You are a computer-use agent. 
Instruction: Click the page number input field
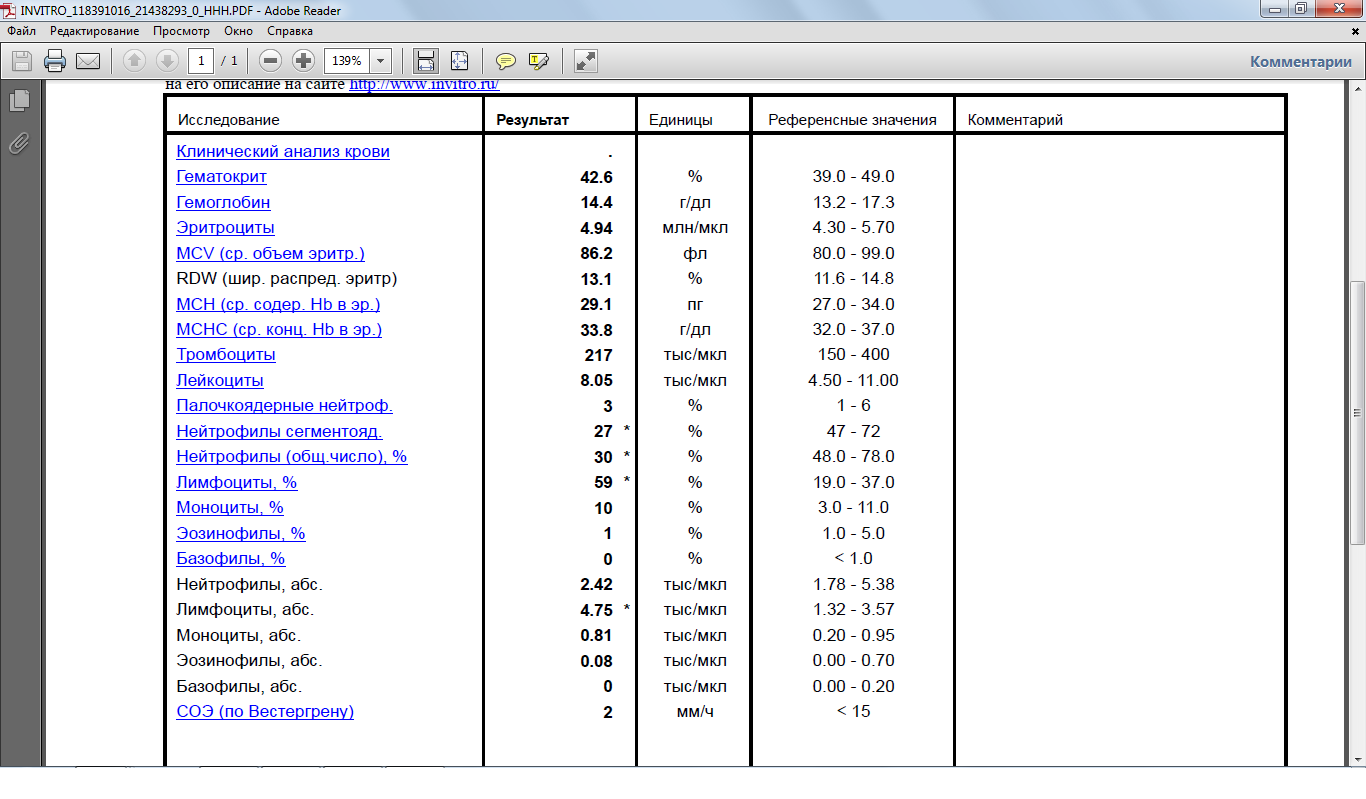[201, 61]
